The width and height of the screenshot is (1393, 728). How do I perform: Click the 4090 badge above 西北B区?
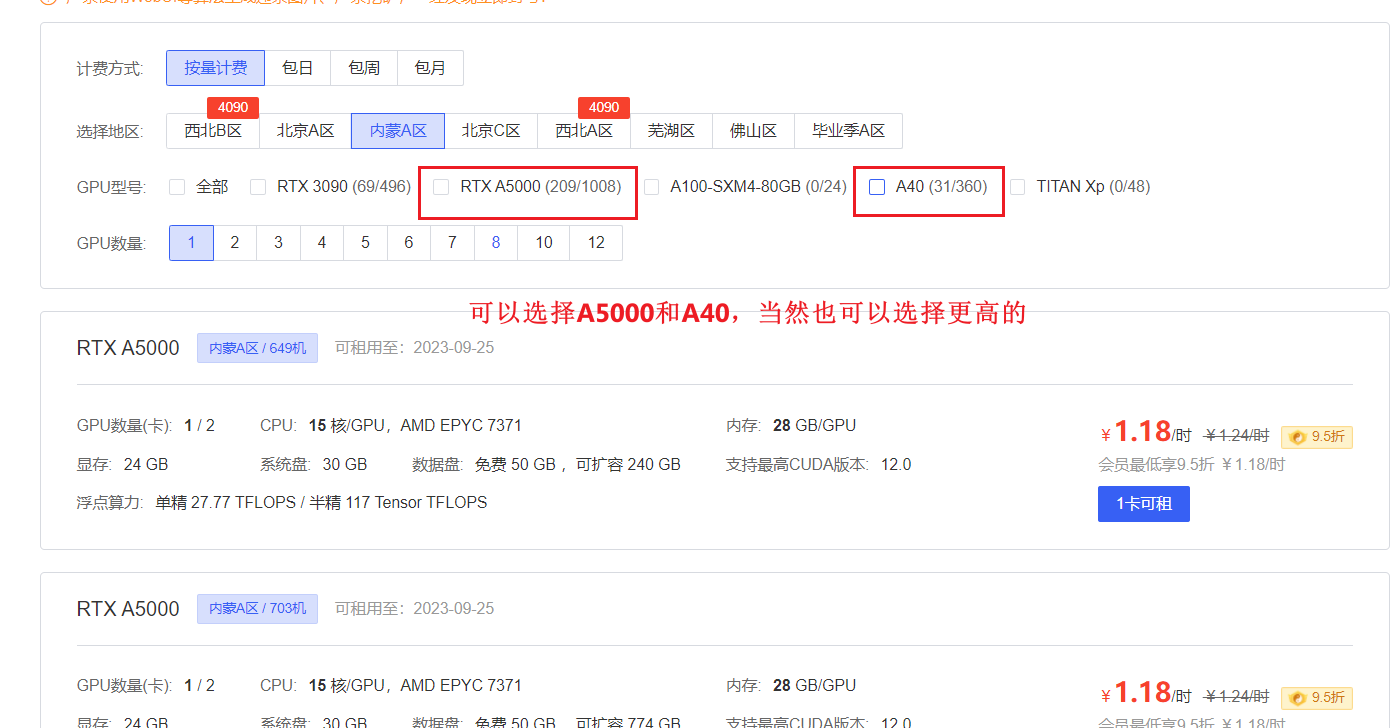click(x=233, y=107)
